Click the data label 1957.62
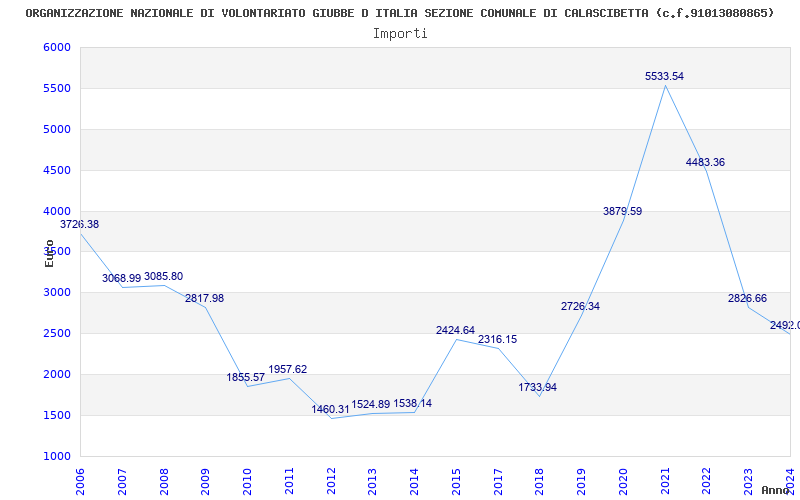 pyautogui.click(x=288, y=369)
